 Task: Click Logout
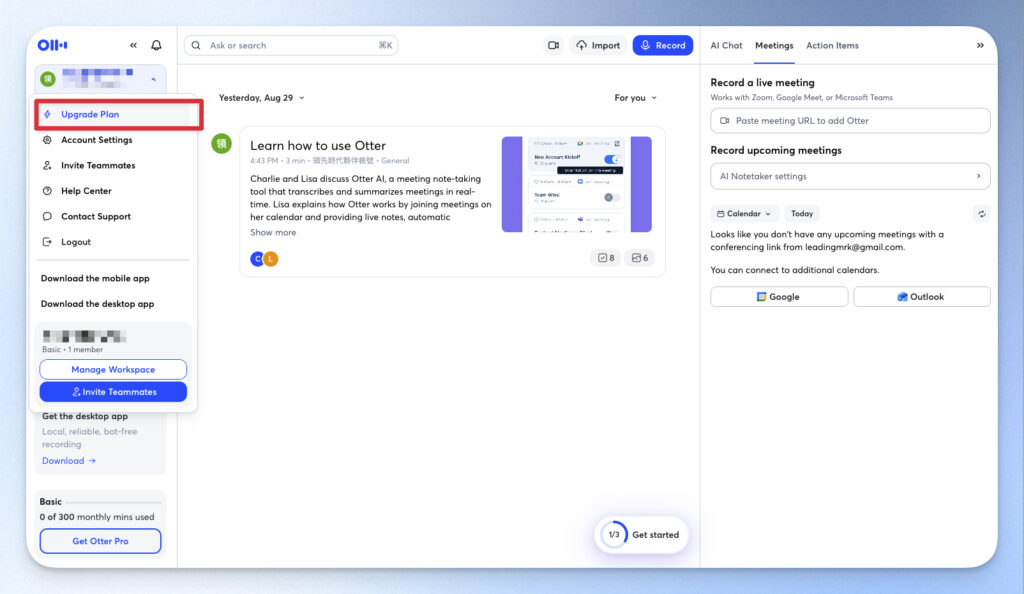point(76,242)
